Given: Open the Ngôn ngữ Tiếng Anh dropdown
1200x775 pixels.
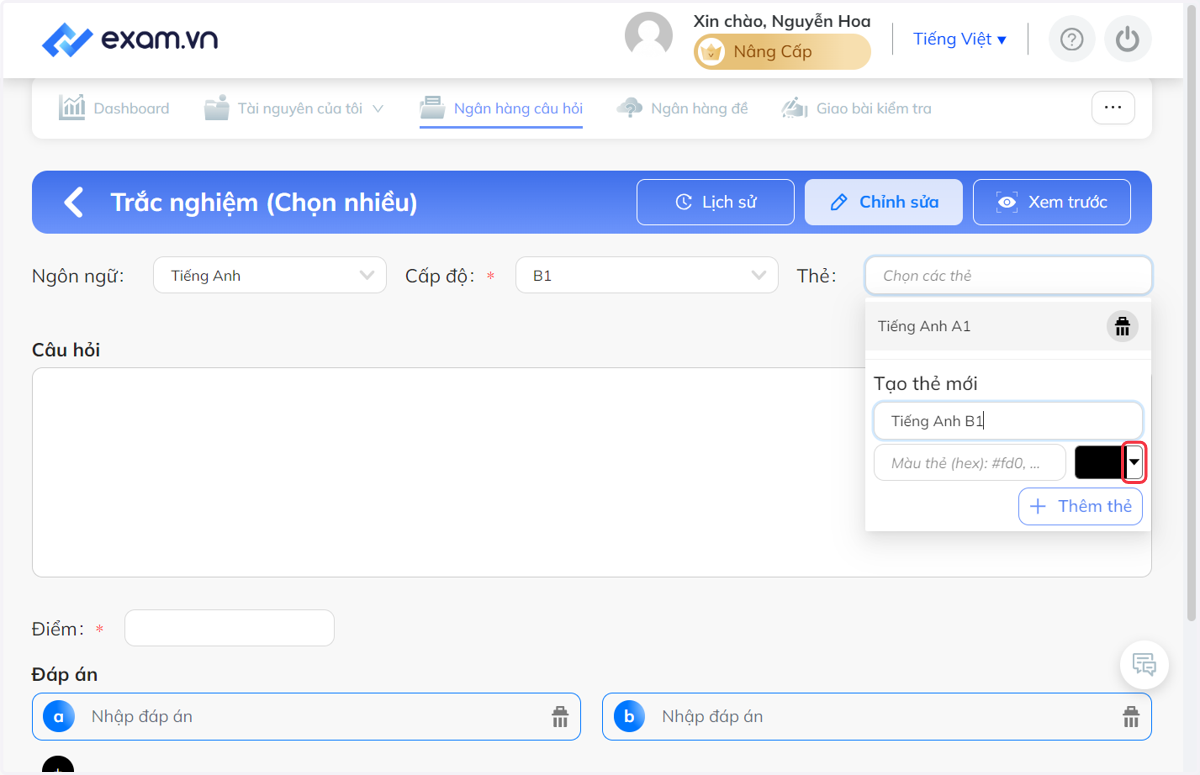Looking at the screenshot, I should pos(270,275).
